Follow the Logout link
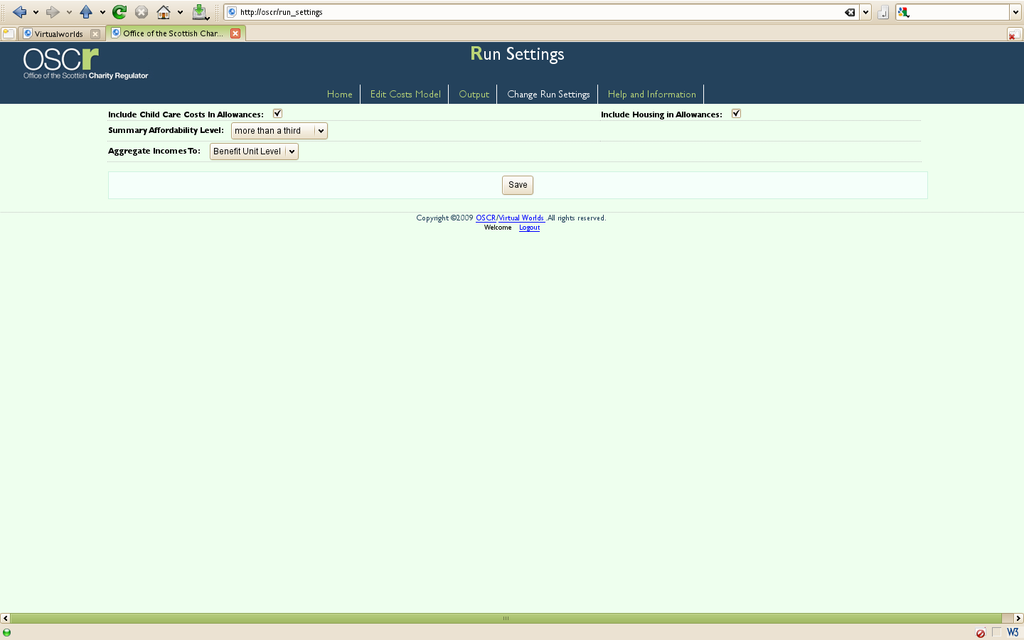The image size is (1024, 640). (529, 228)
